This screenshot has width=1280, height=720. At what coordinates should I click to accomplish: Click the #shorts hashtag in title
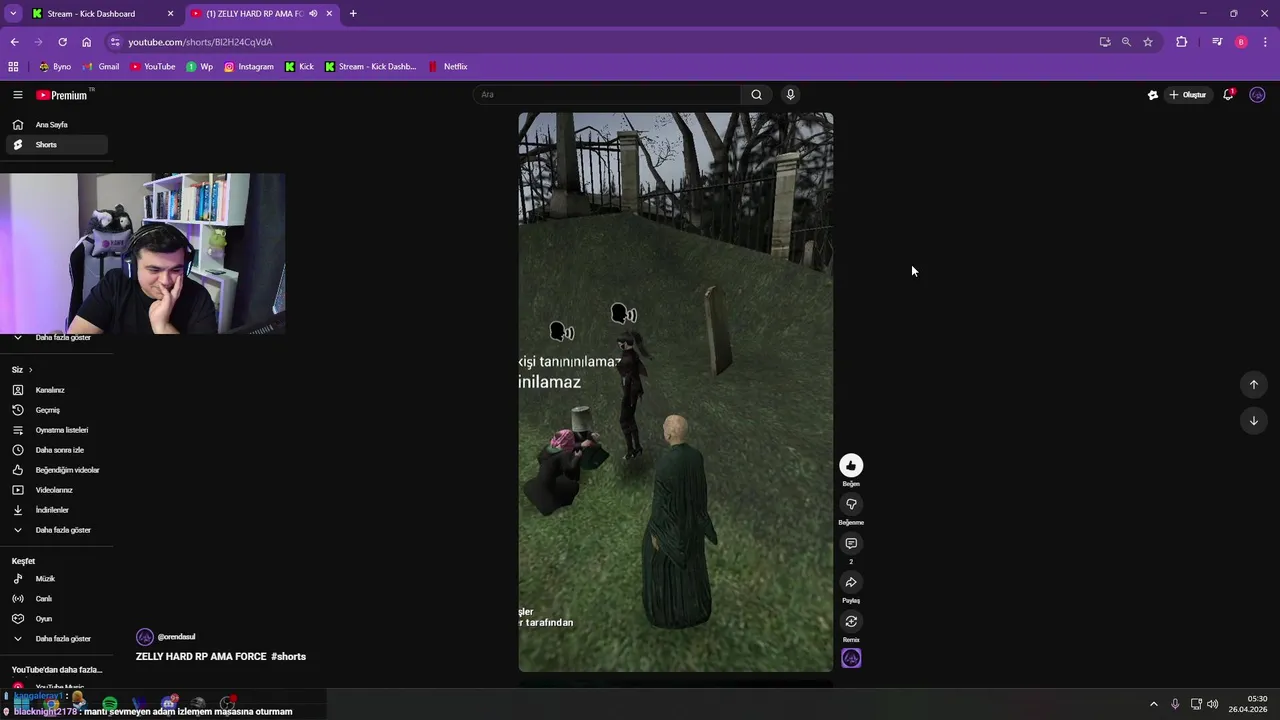(x=288, y=657)
